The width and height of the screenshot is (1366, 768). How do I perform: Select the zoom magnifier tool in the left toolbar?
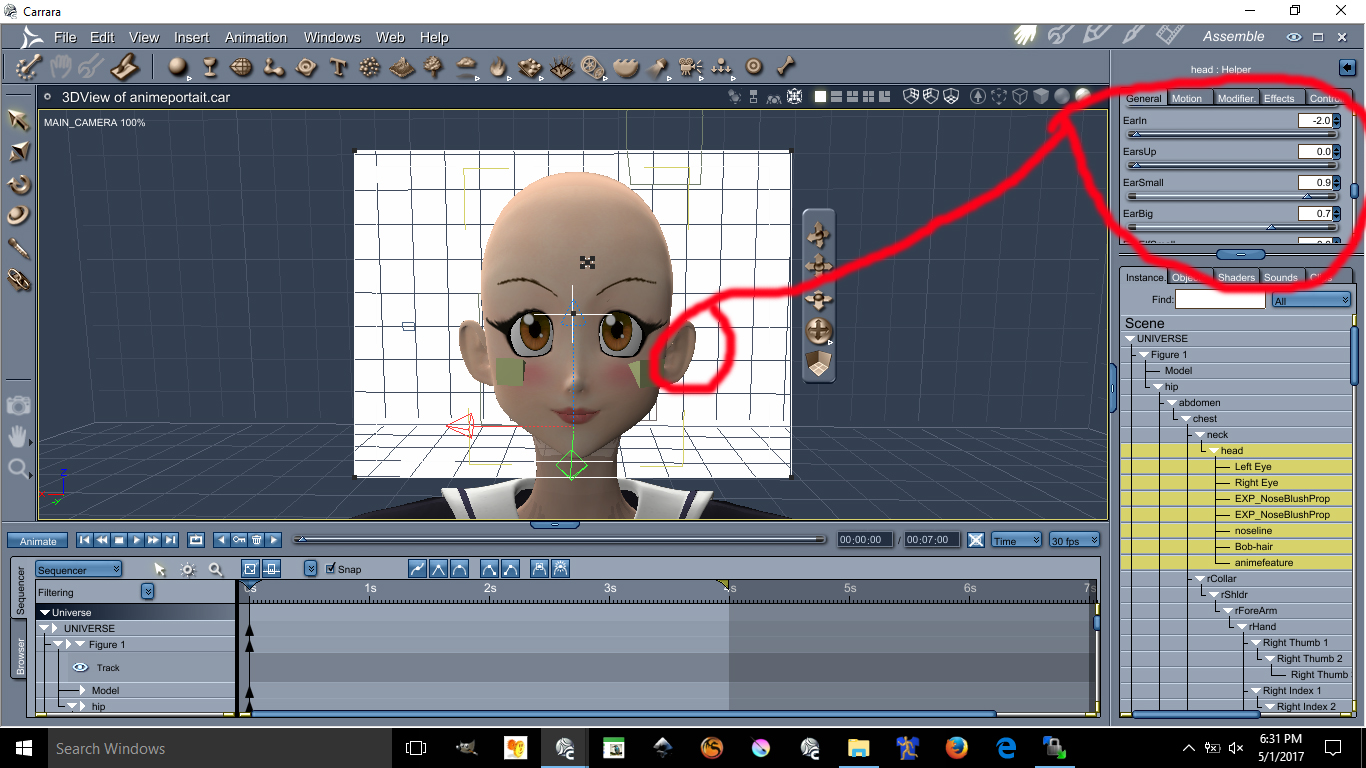[x=18, y=468]
